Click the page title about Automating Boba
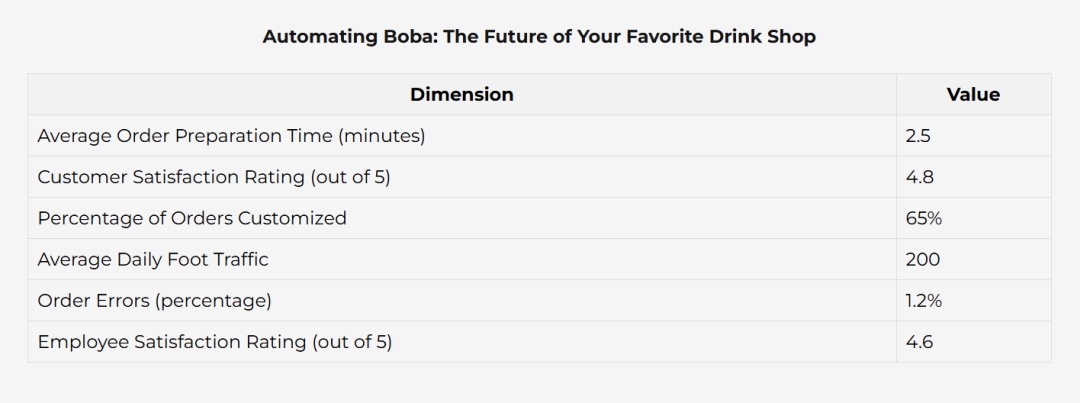The height and width of the screenshot is (403, 1080). [539, 36]
